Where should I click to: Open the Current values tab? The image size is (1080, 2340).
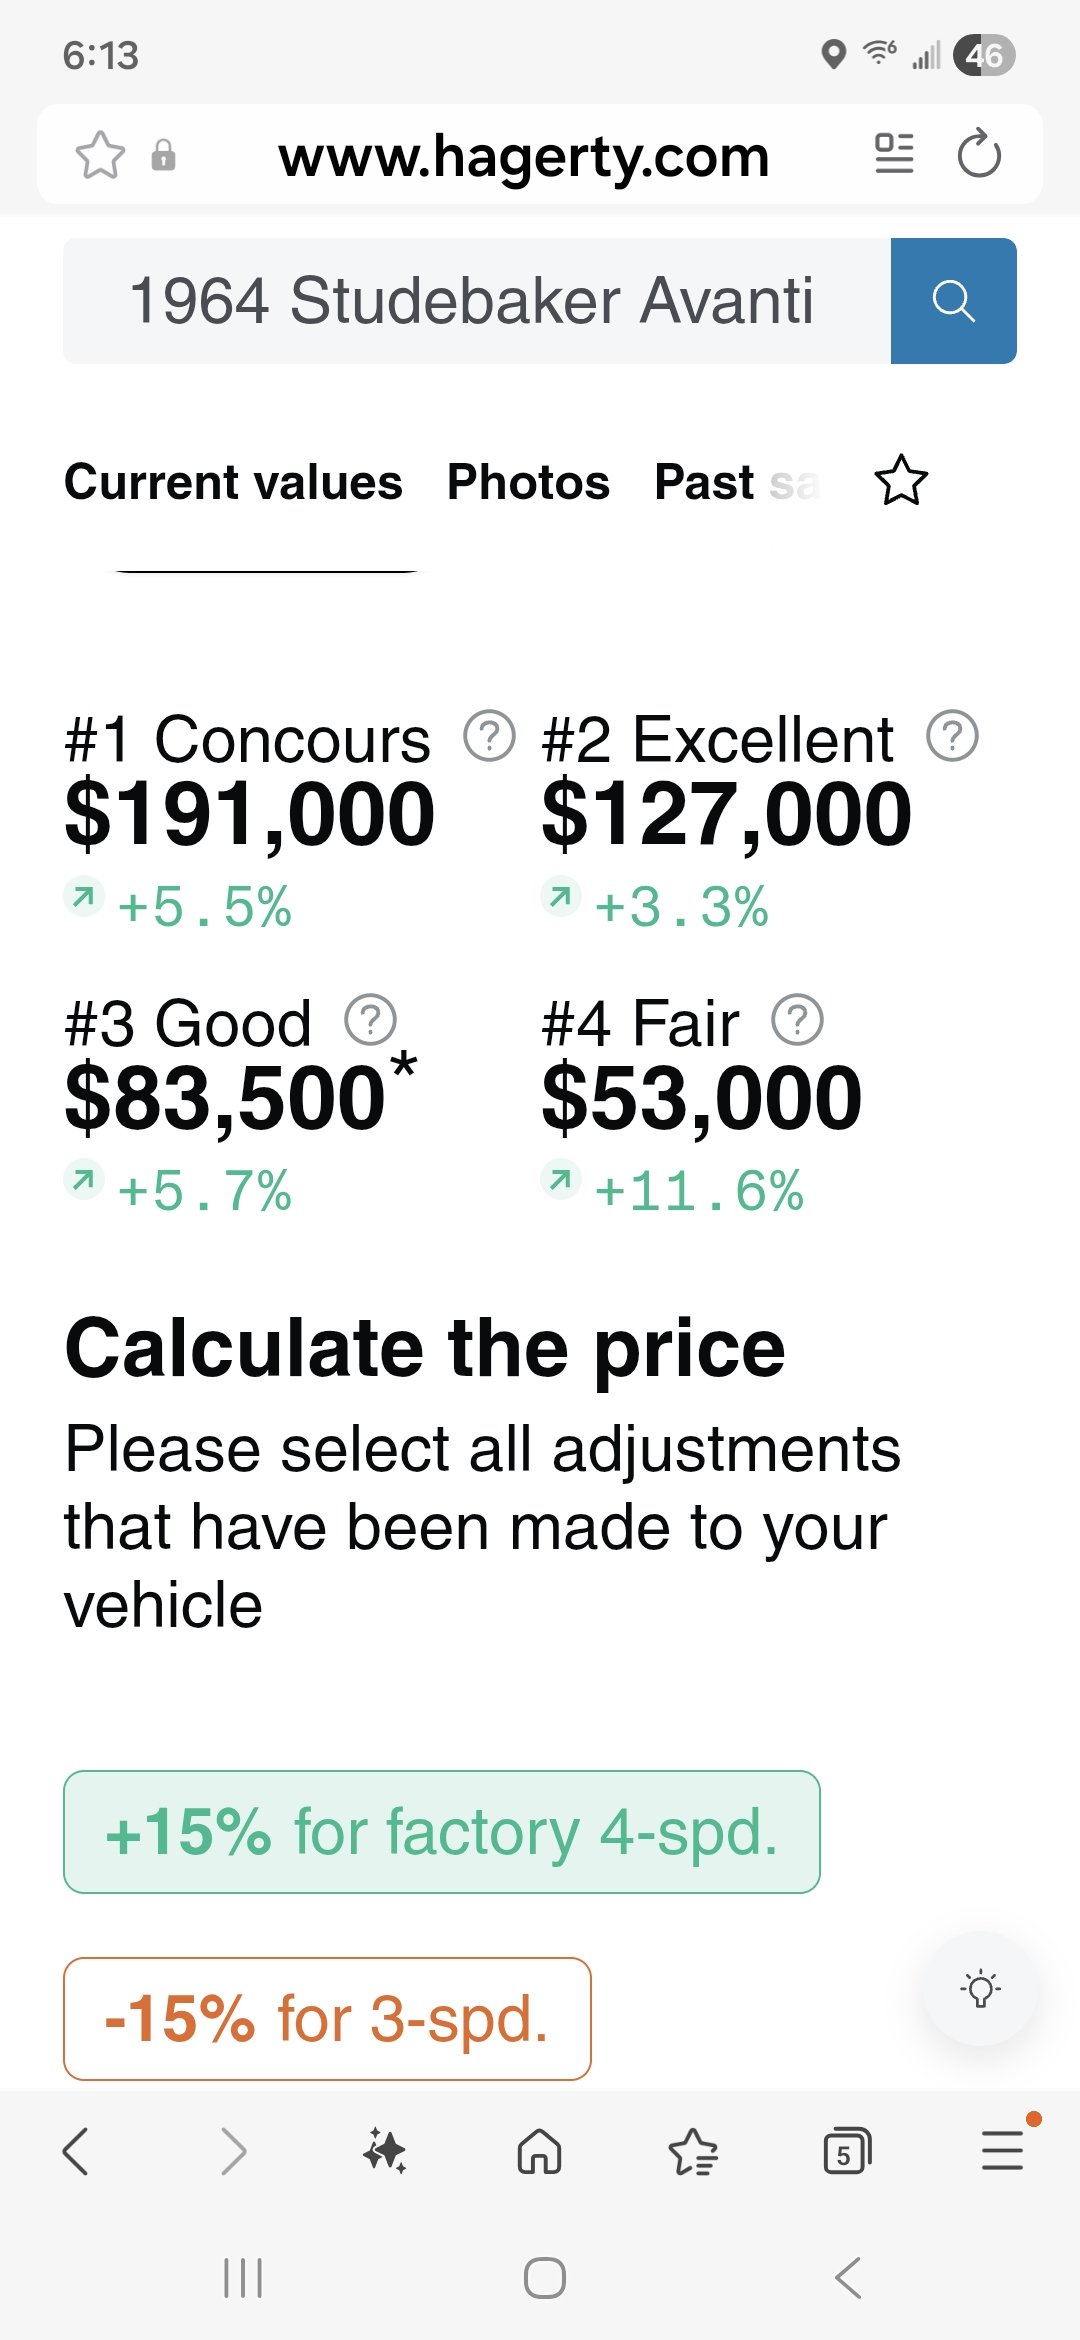tap(233, 482)
